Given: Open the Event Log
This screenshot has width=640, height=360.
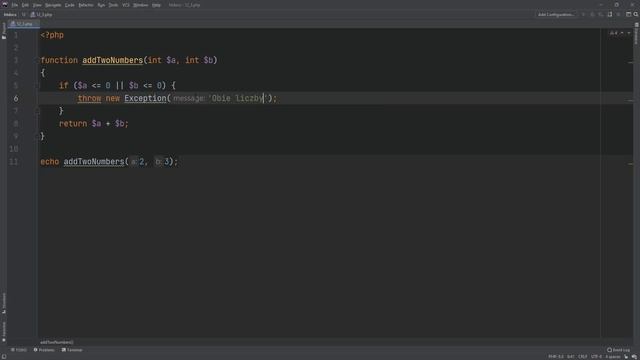Looking at the screenshot, I should click(x=618, y=350).
